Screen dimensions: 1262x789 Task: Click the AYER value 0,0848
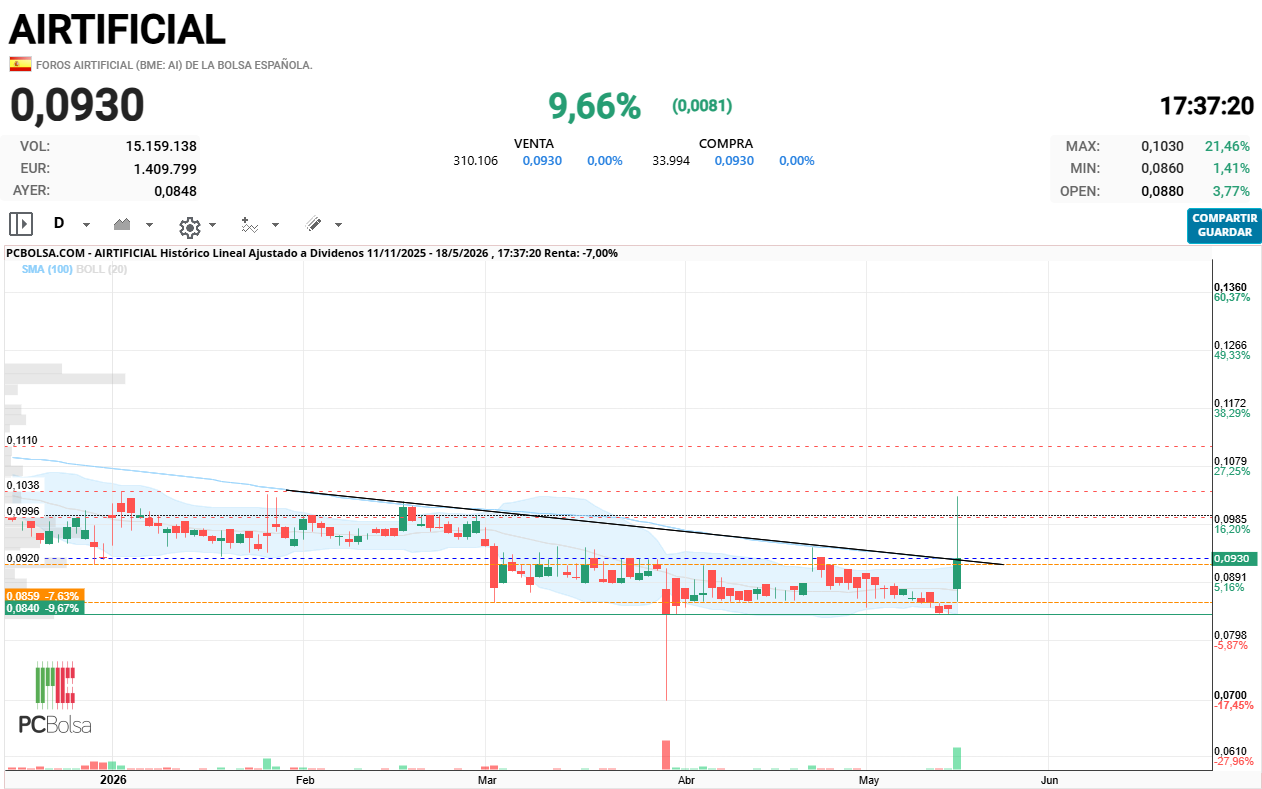pos(175,191)
